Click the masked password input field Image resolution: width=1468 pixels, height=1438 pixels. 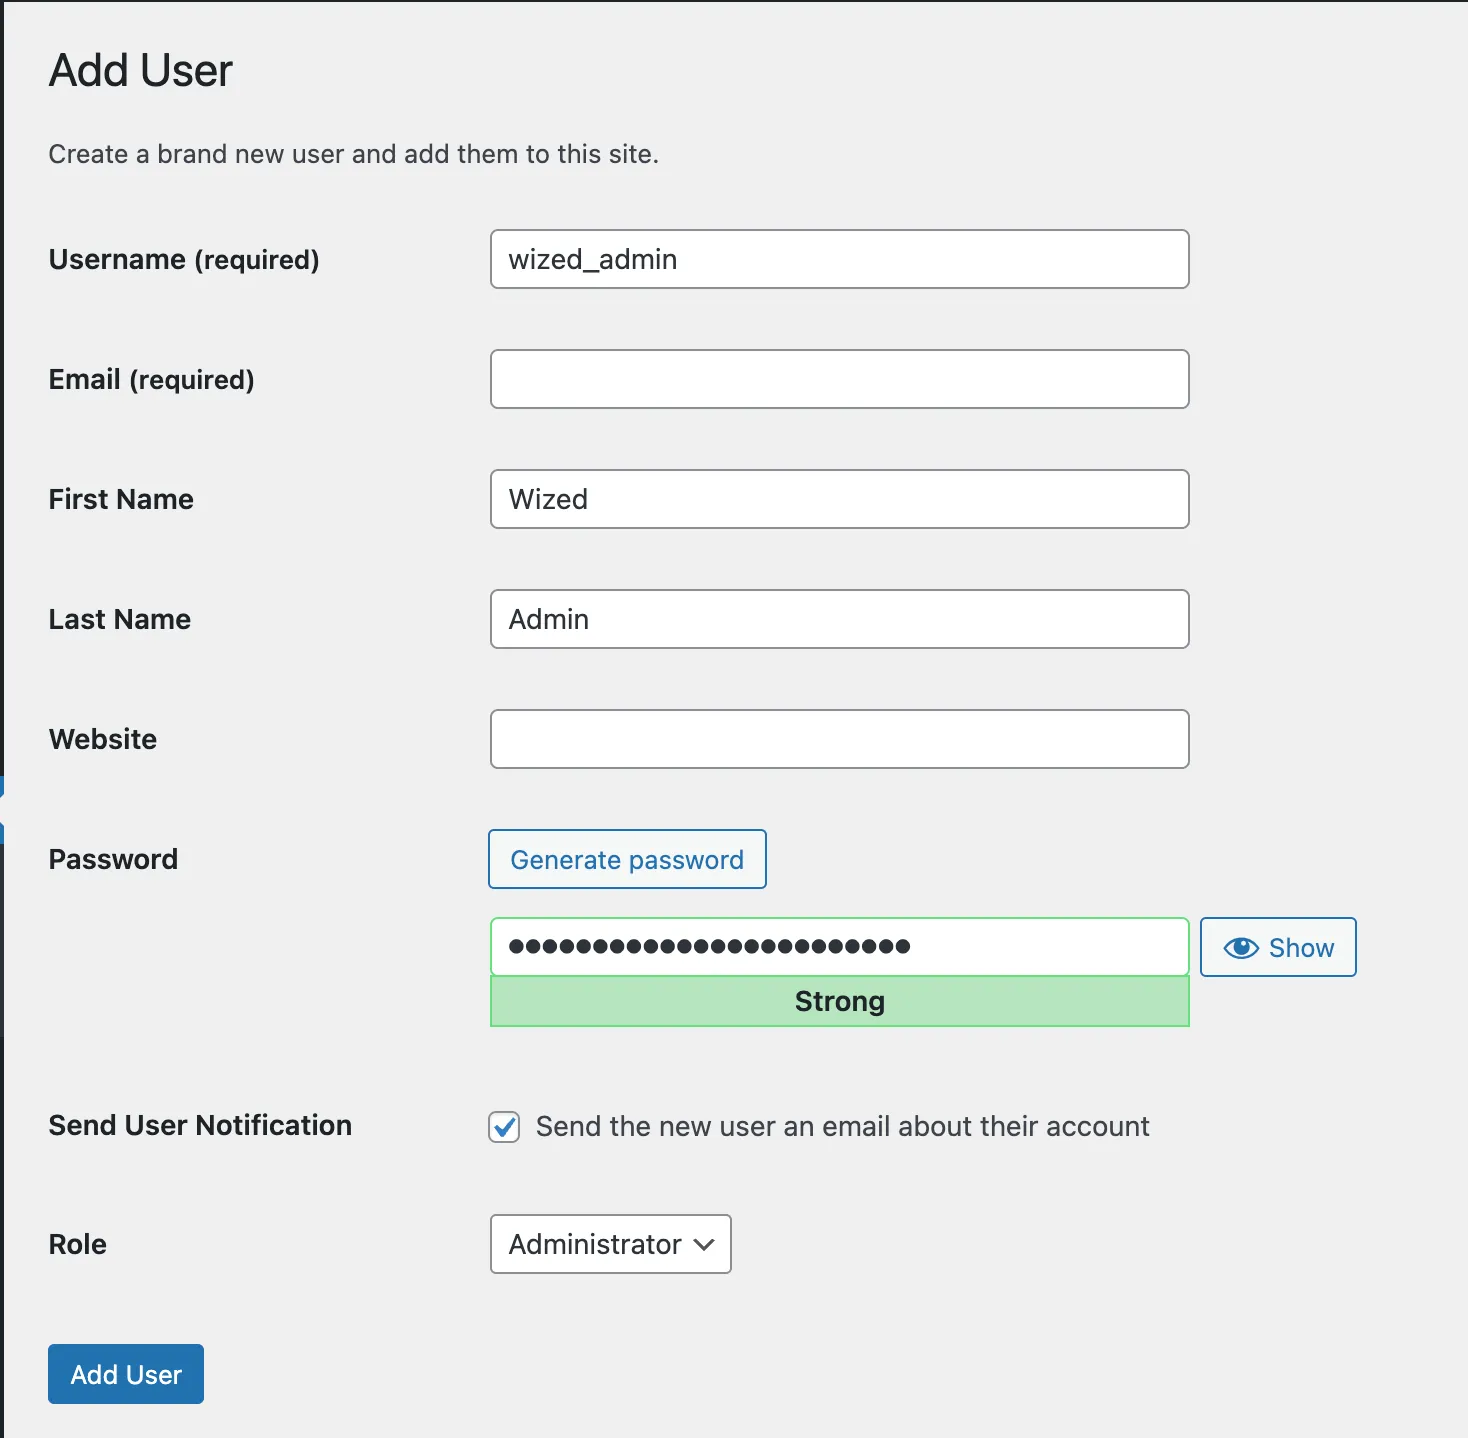tap(839, 946)
